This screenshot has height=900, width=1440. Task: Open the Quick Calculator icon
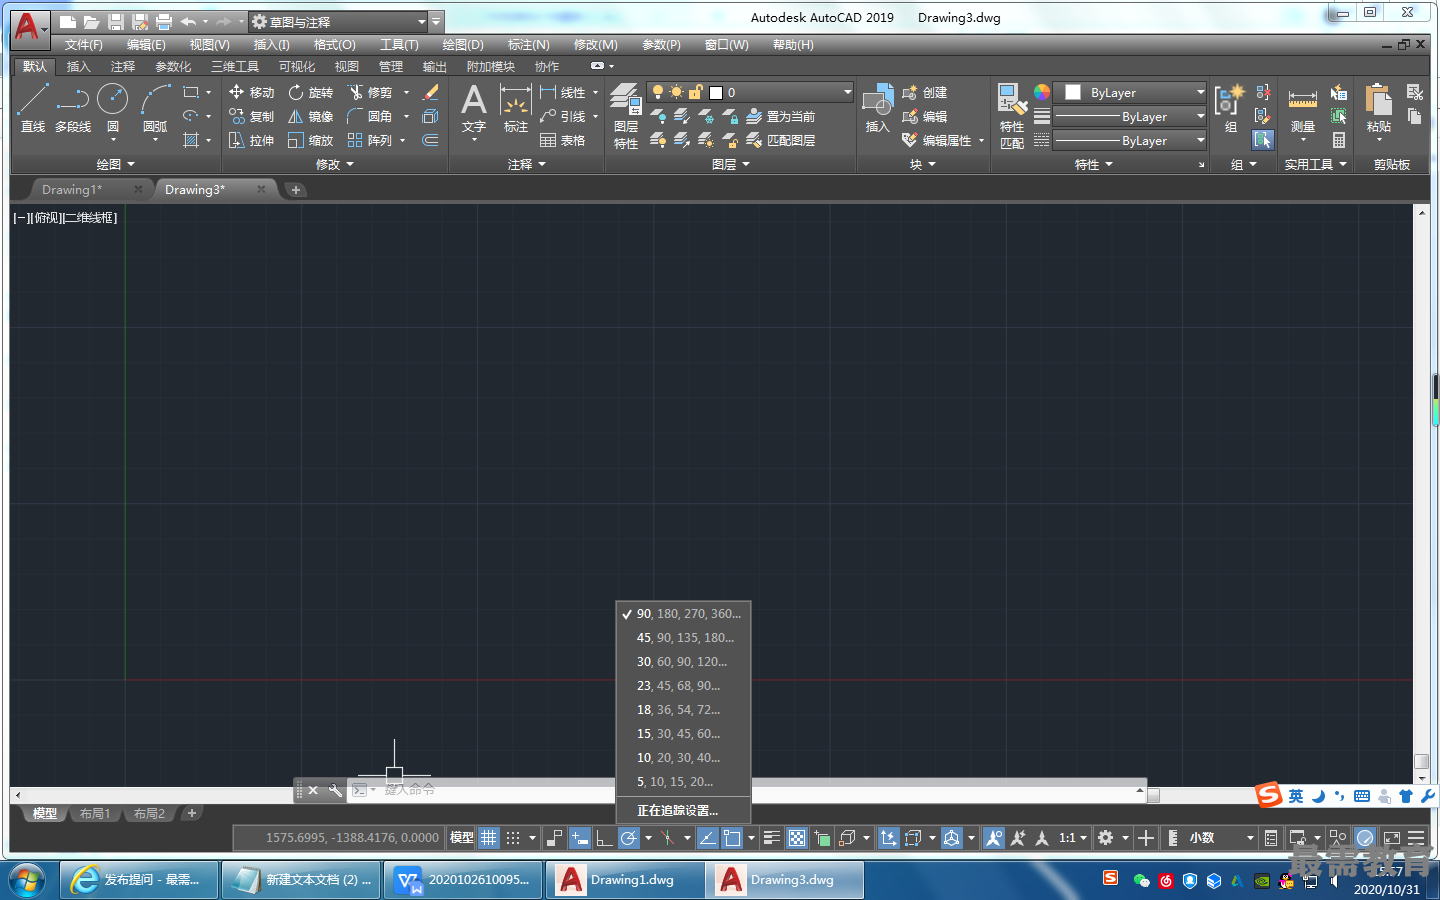coord(1338,141)
